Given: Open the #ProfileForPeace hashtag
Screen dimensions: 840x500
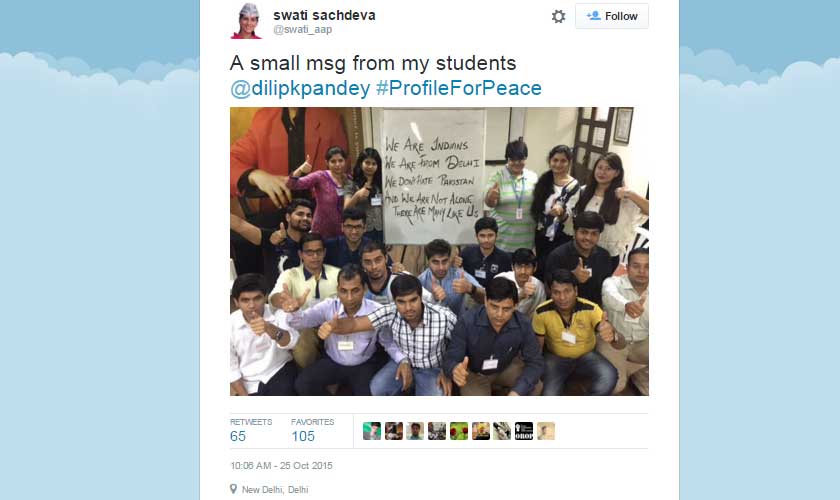Looking at the screenshot, I should (459, 88).
